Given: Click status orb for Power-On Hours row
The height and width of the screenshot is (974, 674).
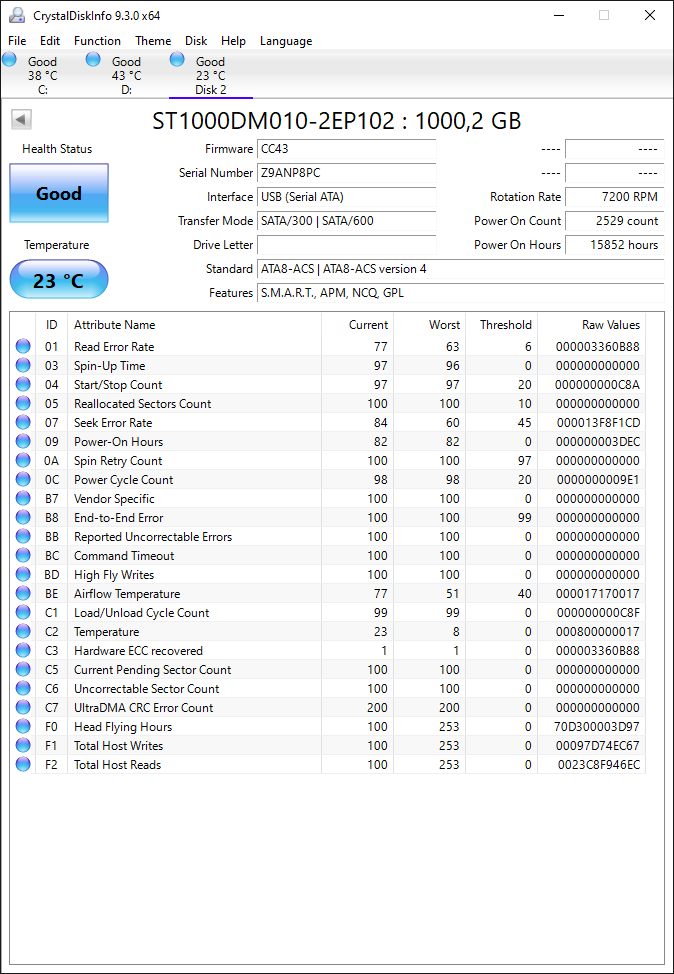Looking at the screenshot, I should tap(23, 442).
